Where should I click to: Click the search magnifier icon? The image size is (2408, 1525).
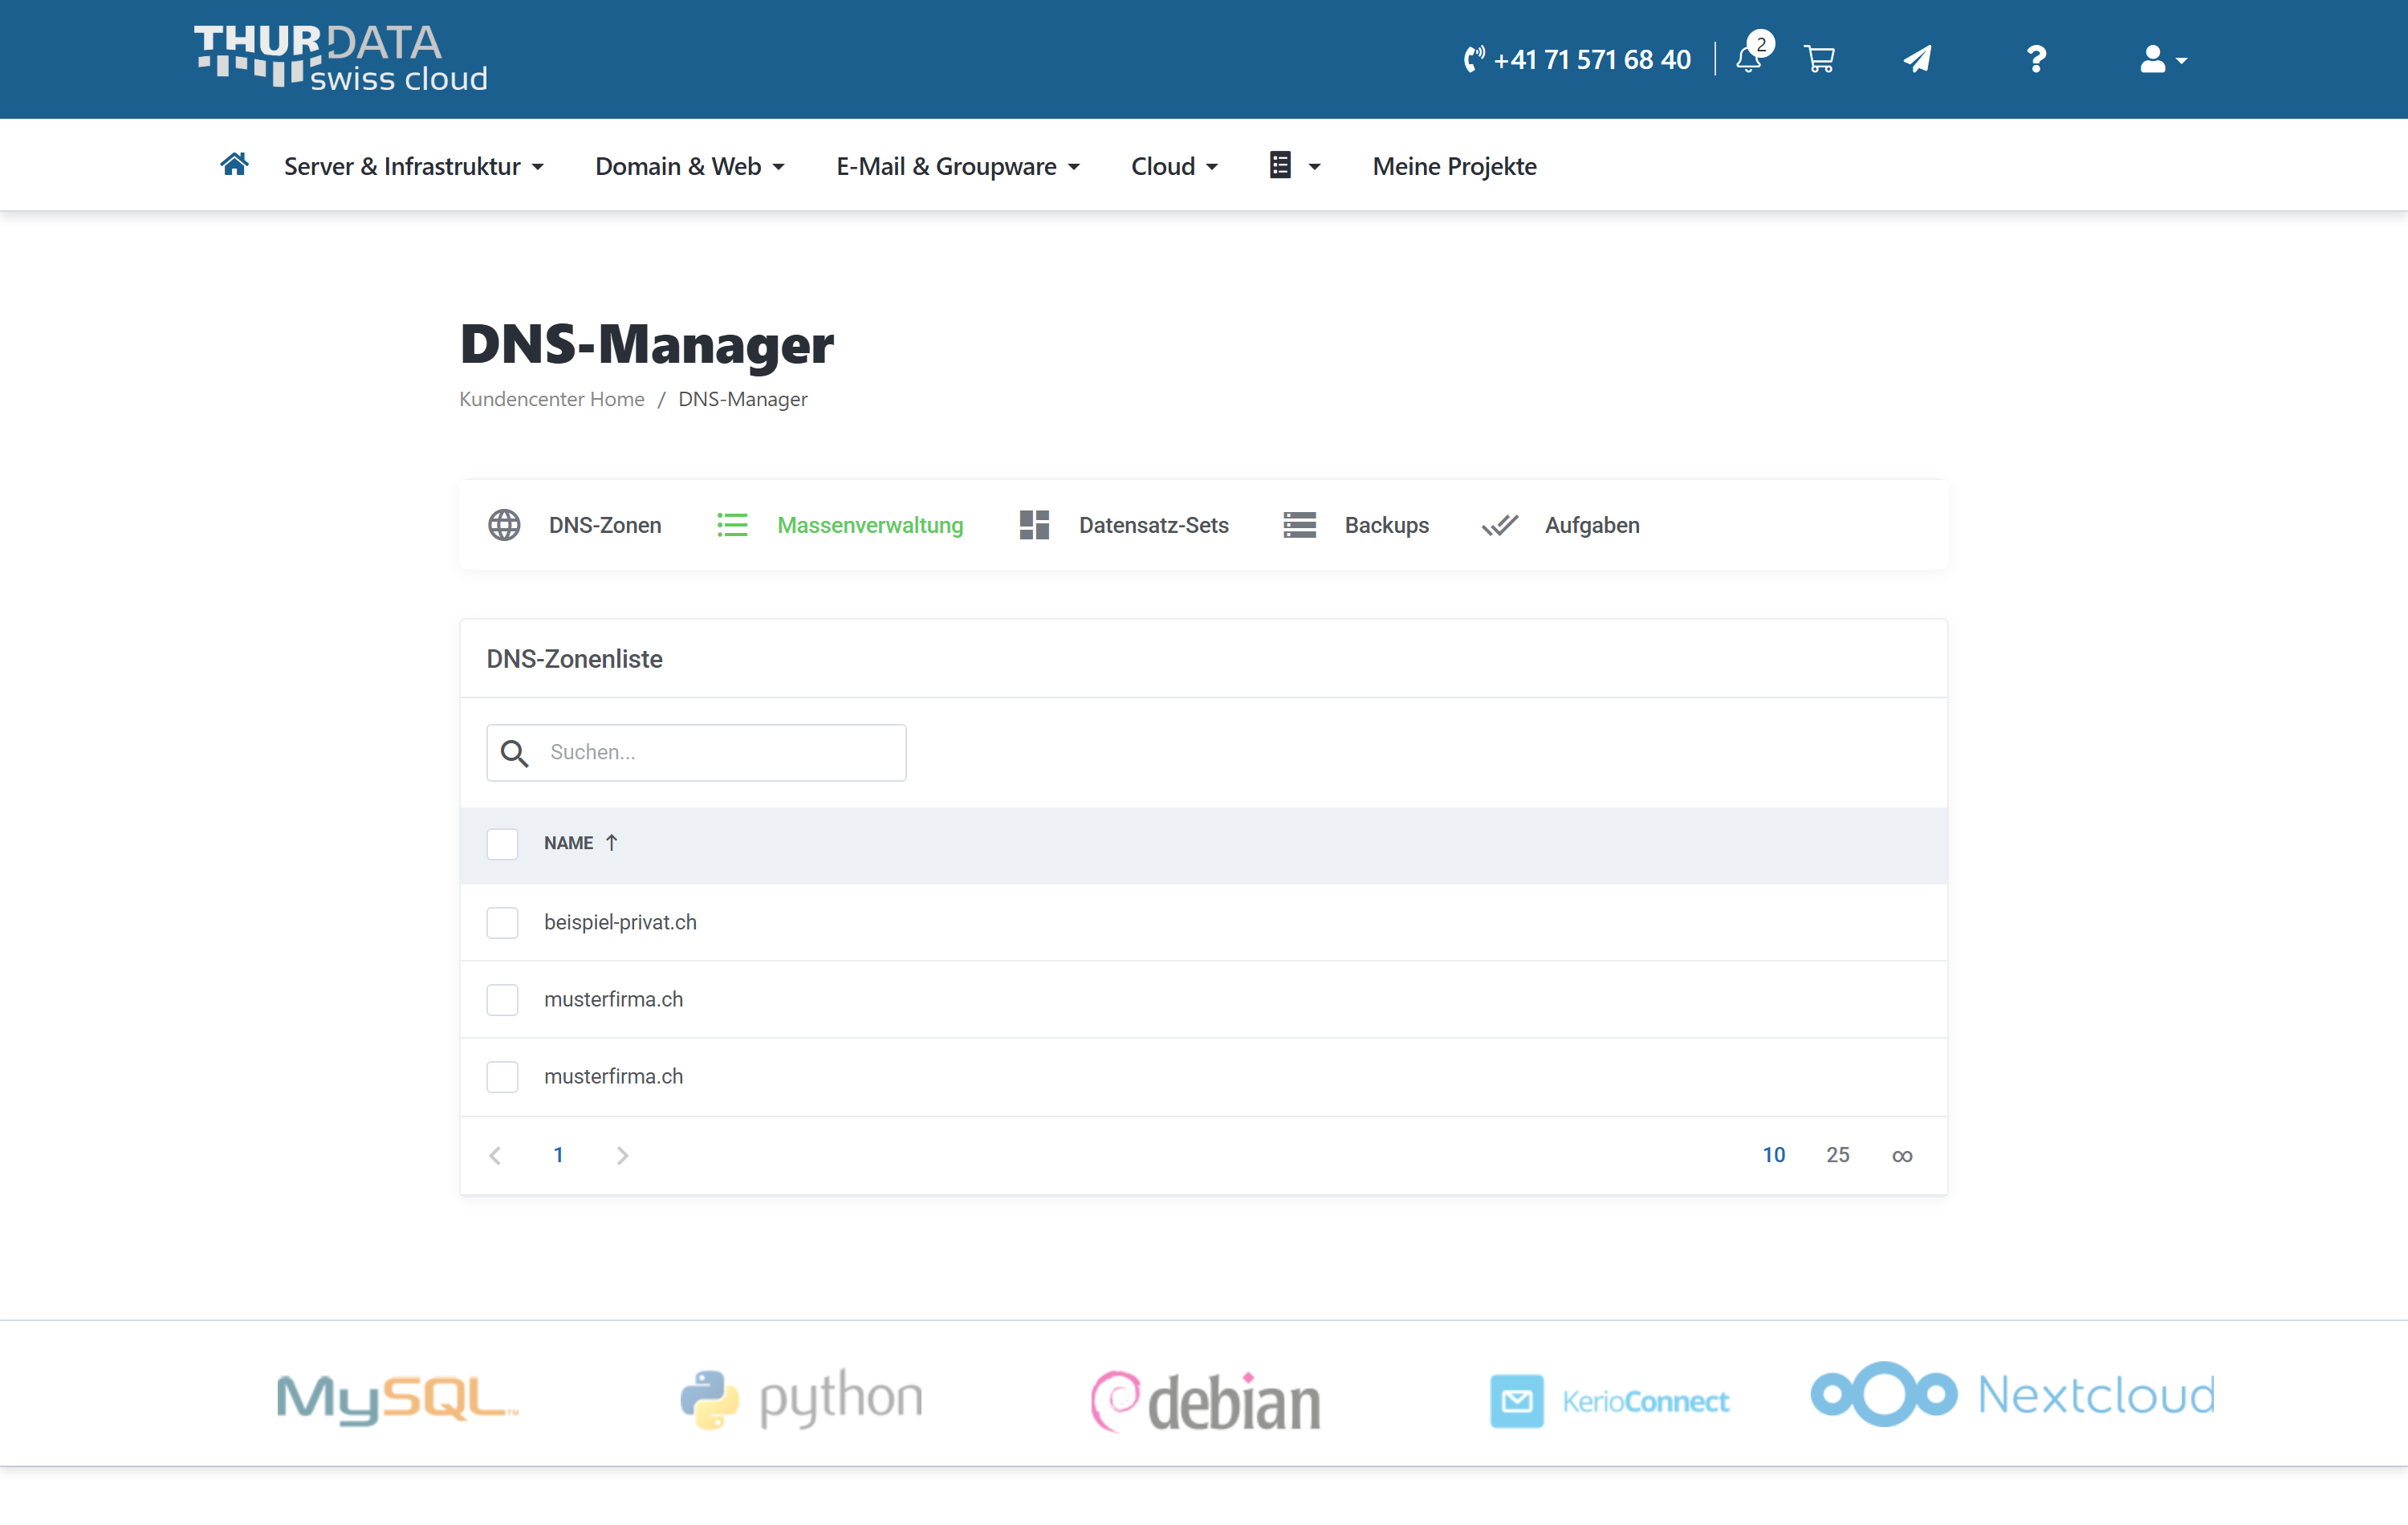coord(514,753)
